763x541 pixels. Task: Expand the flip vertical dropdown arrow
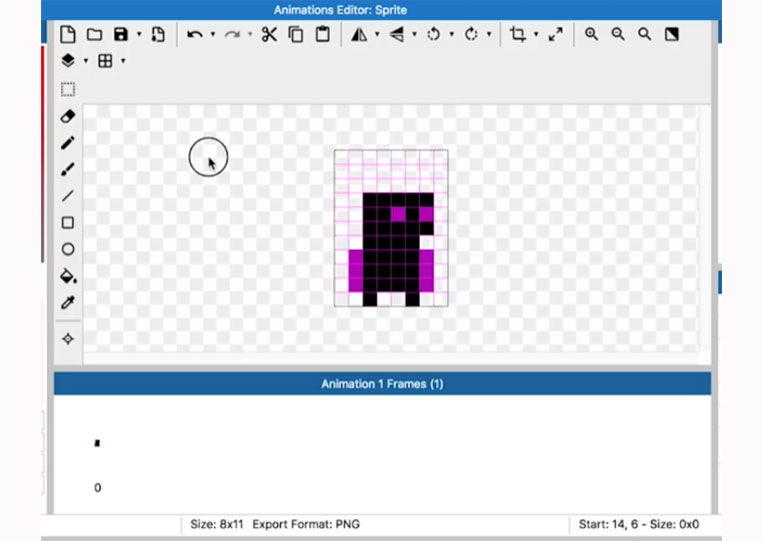[415, 35]
